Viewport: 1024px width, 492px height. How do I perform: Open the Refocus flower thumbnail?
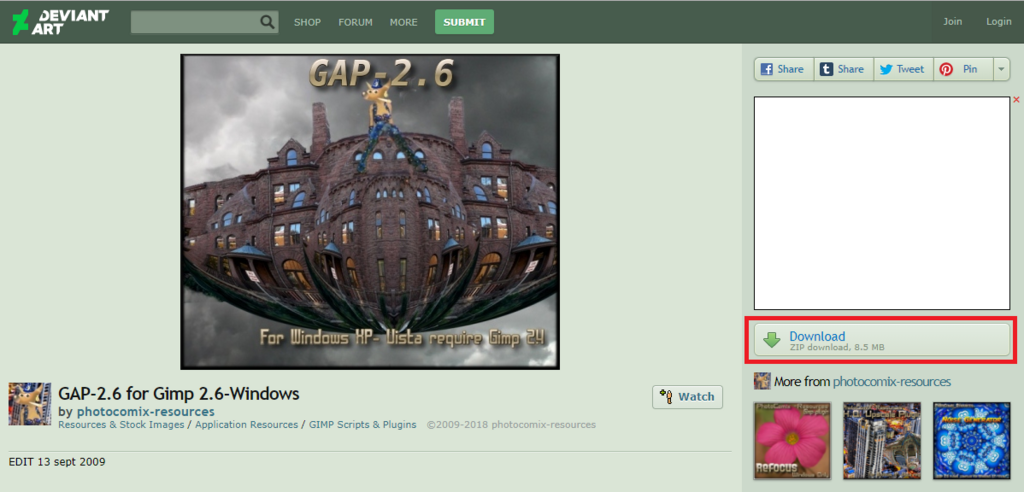792,440
